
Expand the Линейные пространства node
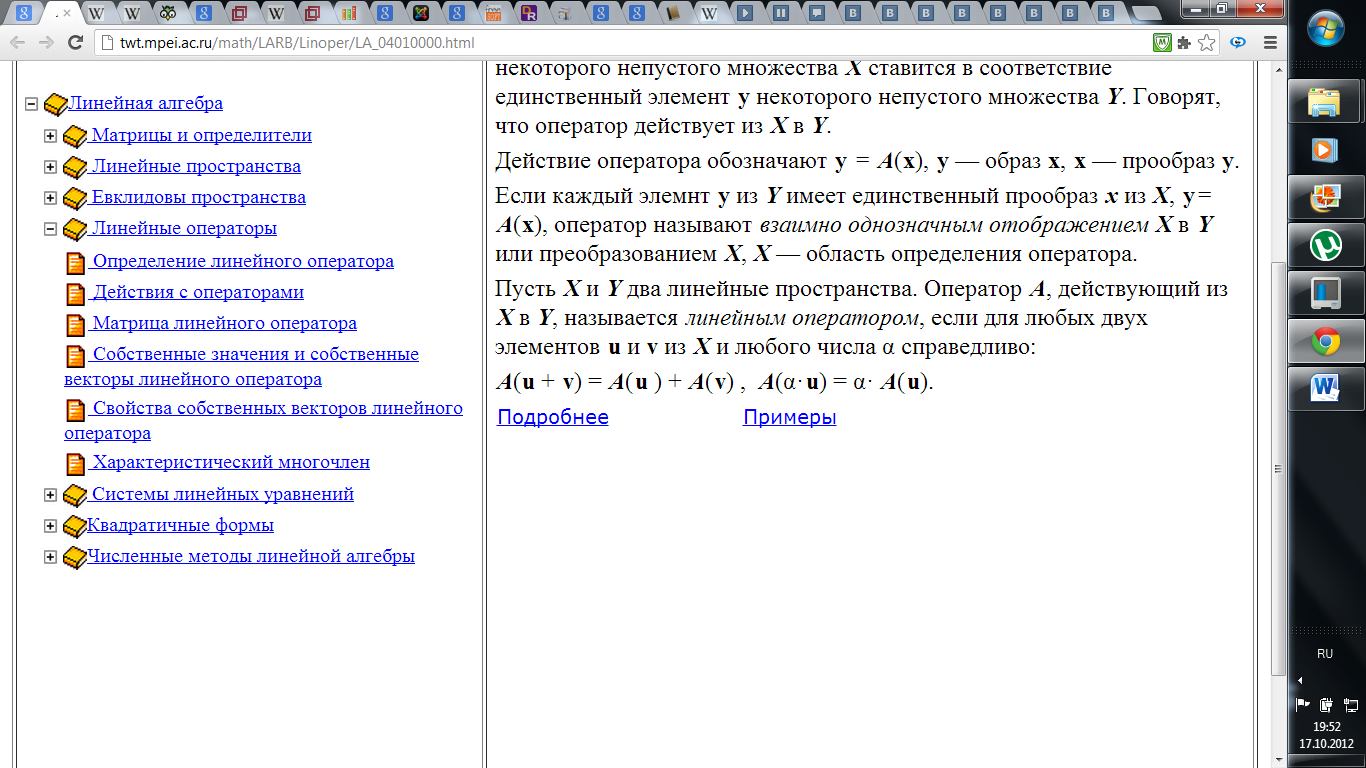click(x=50, y=167)
